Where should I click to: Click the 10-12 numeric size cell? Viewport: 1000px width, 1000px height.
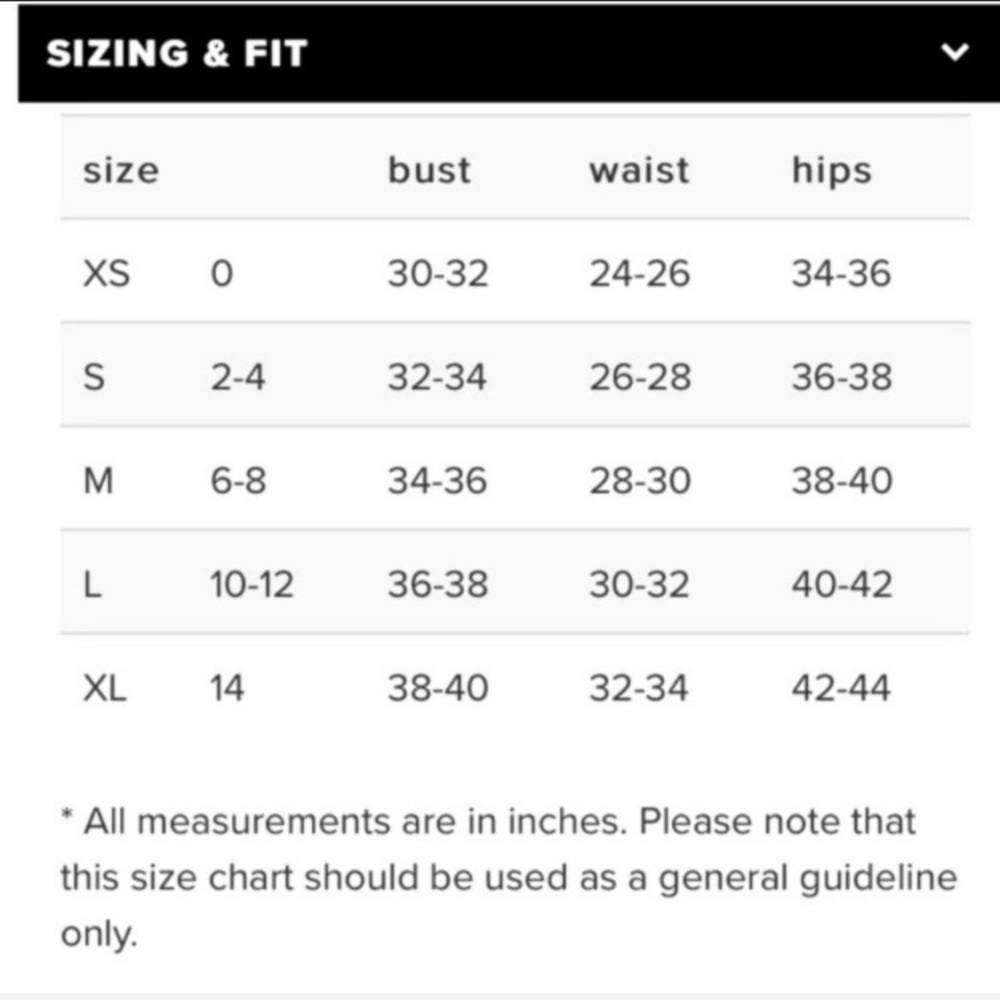coord(252,584)
